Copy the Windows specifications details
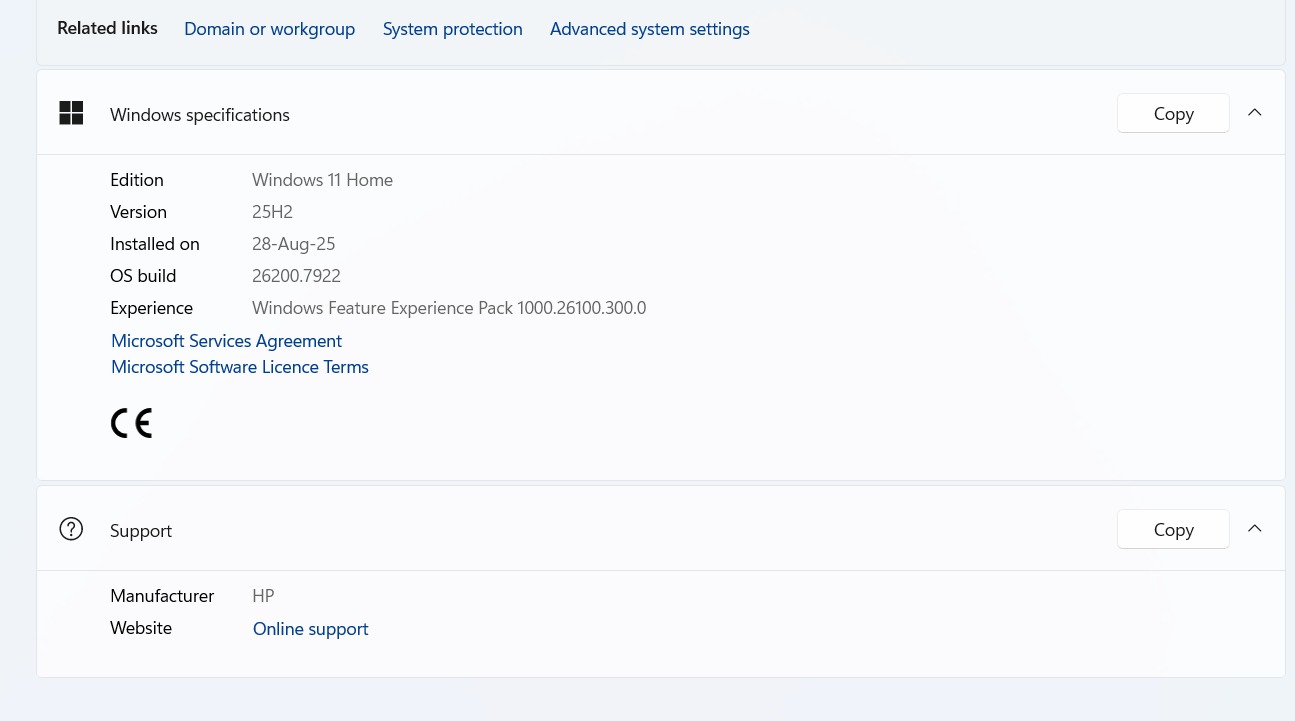The image size is (1295, 721). (1173, 113)
